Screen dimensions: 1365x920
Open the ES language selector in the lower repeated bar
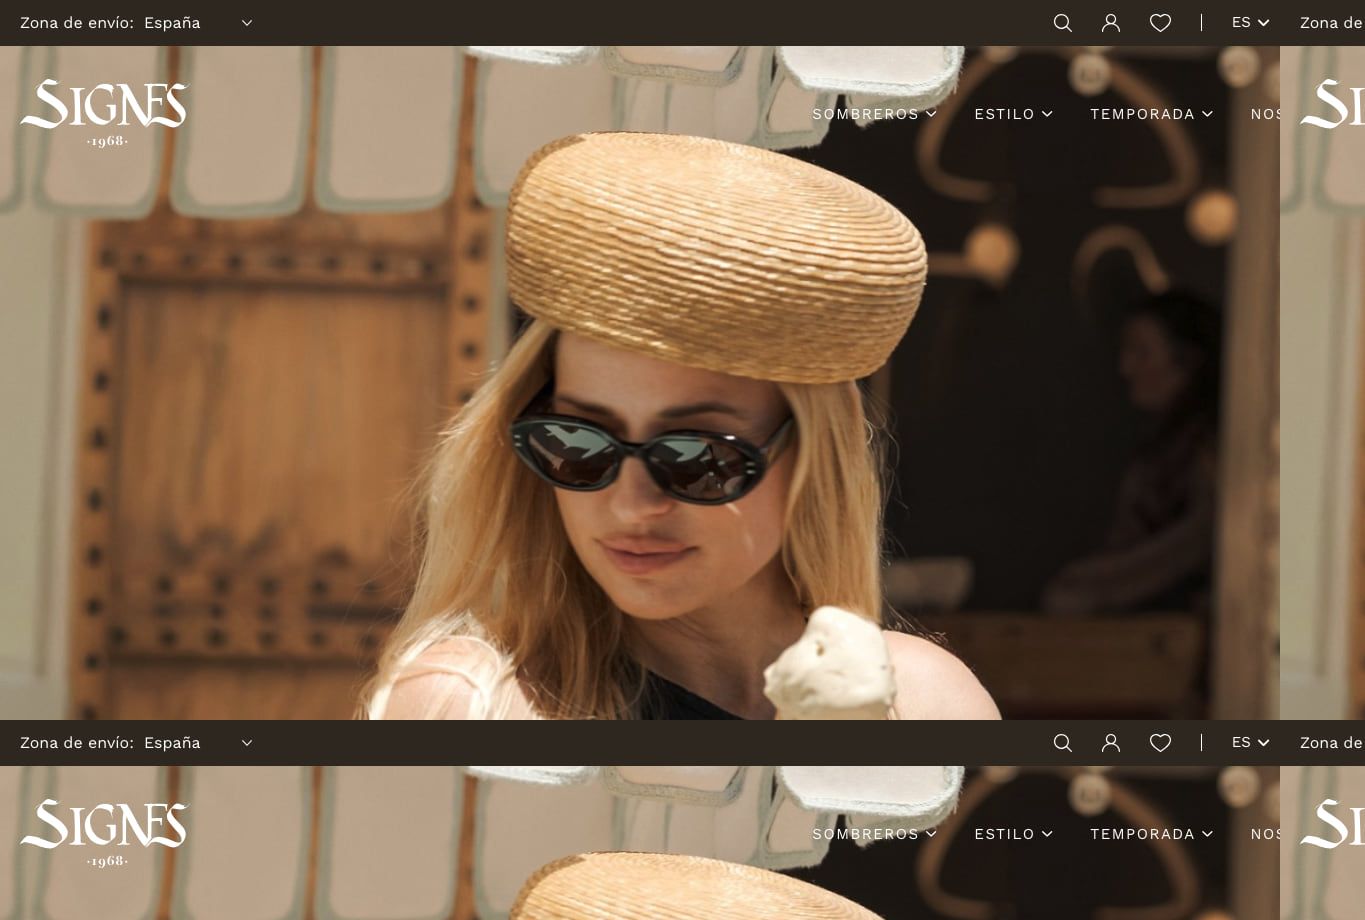(x=1250, y=743)
